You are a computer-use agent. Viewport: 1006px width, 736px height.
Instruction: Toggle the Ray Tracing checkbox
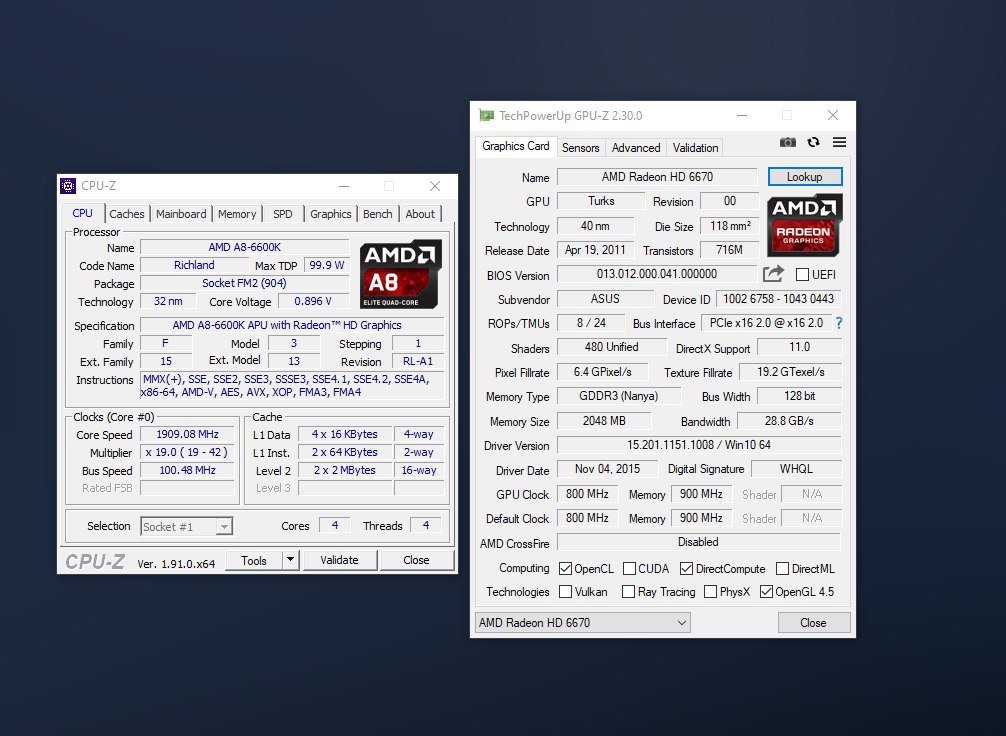point(629,592)
